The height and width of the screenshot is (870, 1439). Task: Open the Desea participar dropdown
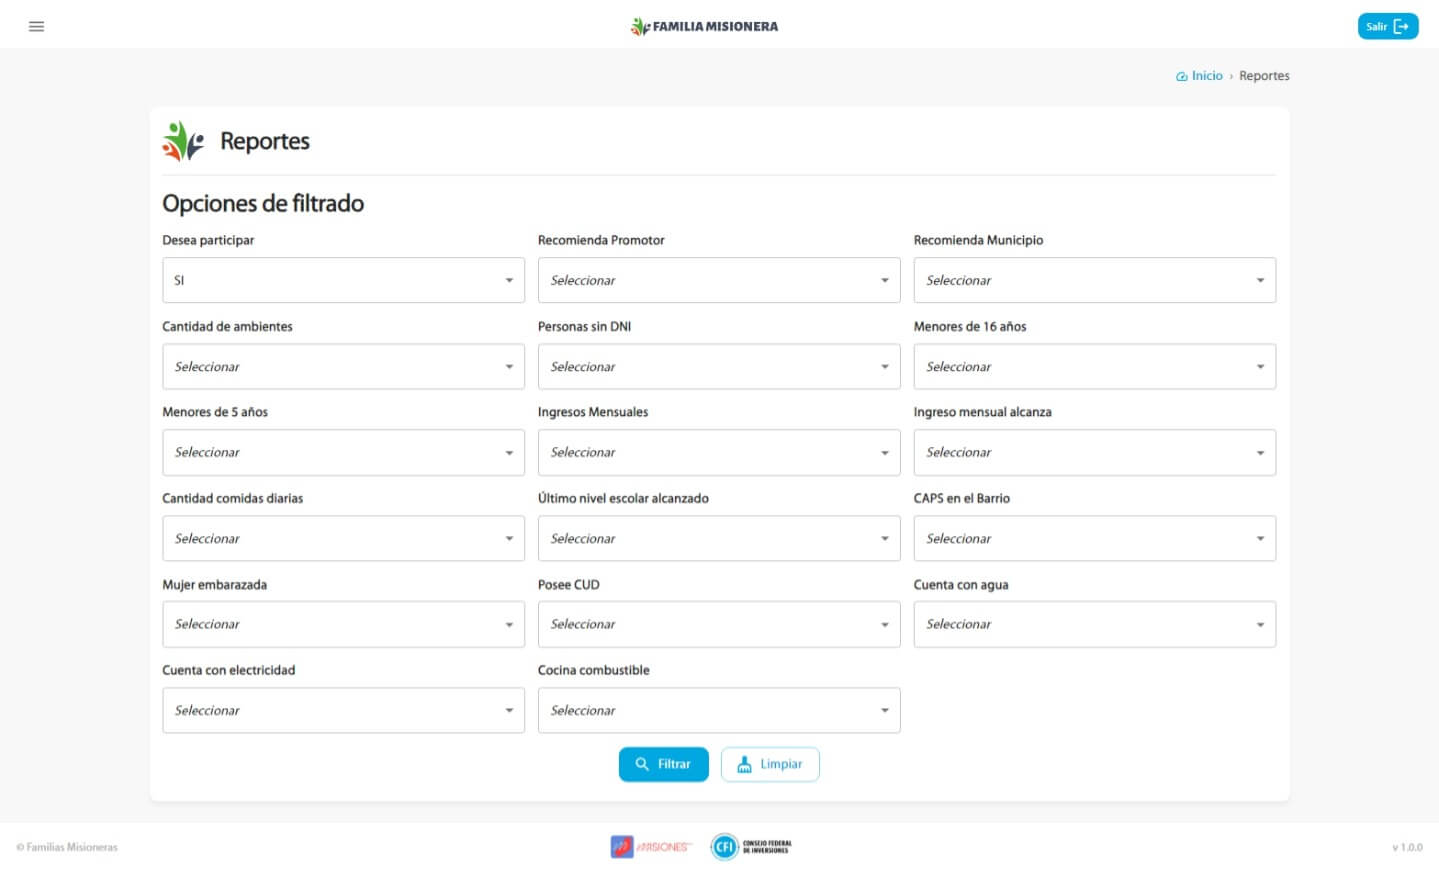[x=343, y=280]
